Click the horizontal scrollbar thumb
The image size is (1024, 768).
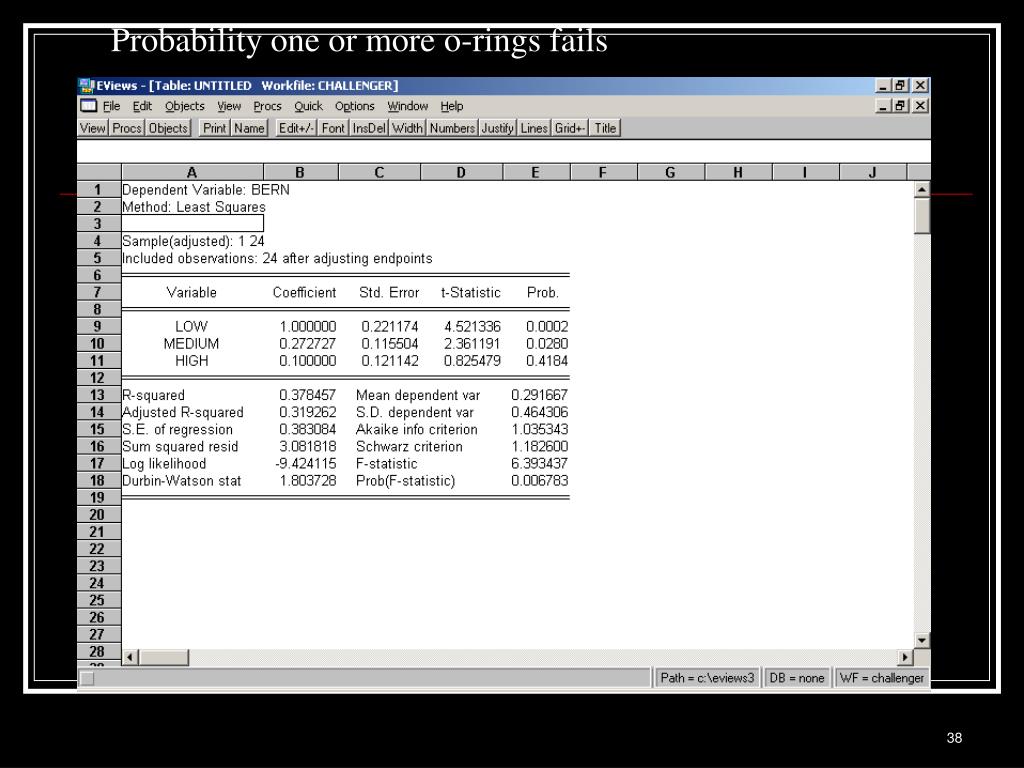[x=164, y=658]
